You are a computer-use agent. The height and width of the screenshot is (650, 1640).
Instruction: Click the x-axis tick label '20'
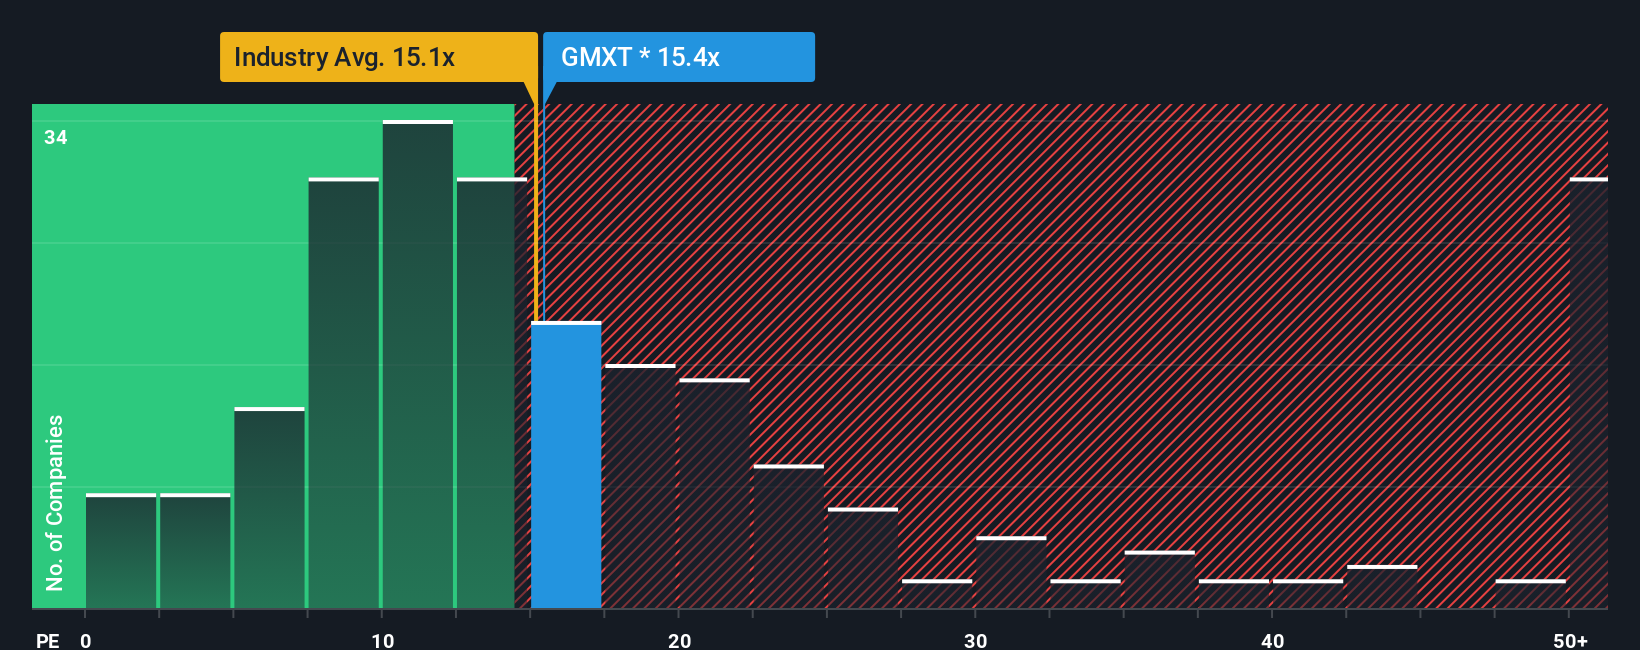coord(679,640)
